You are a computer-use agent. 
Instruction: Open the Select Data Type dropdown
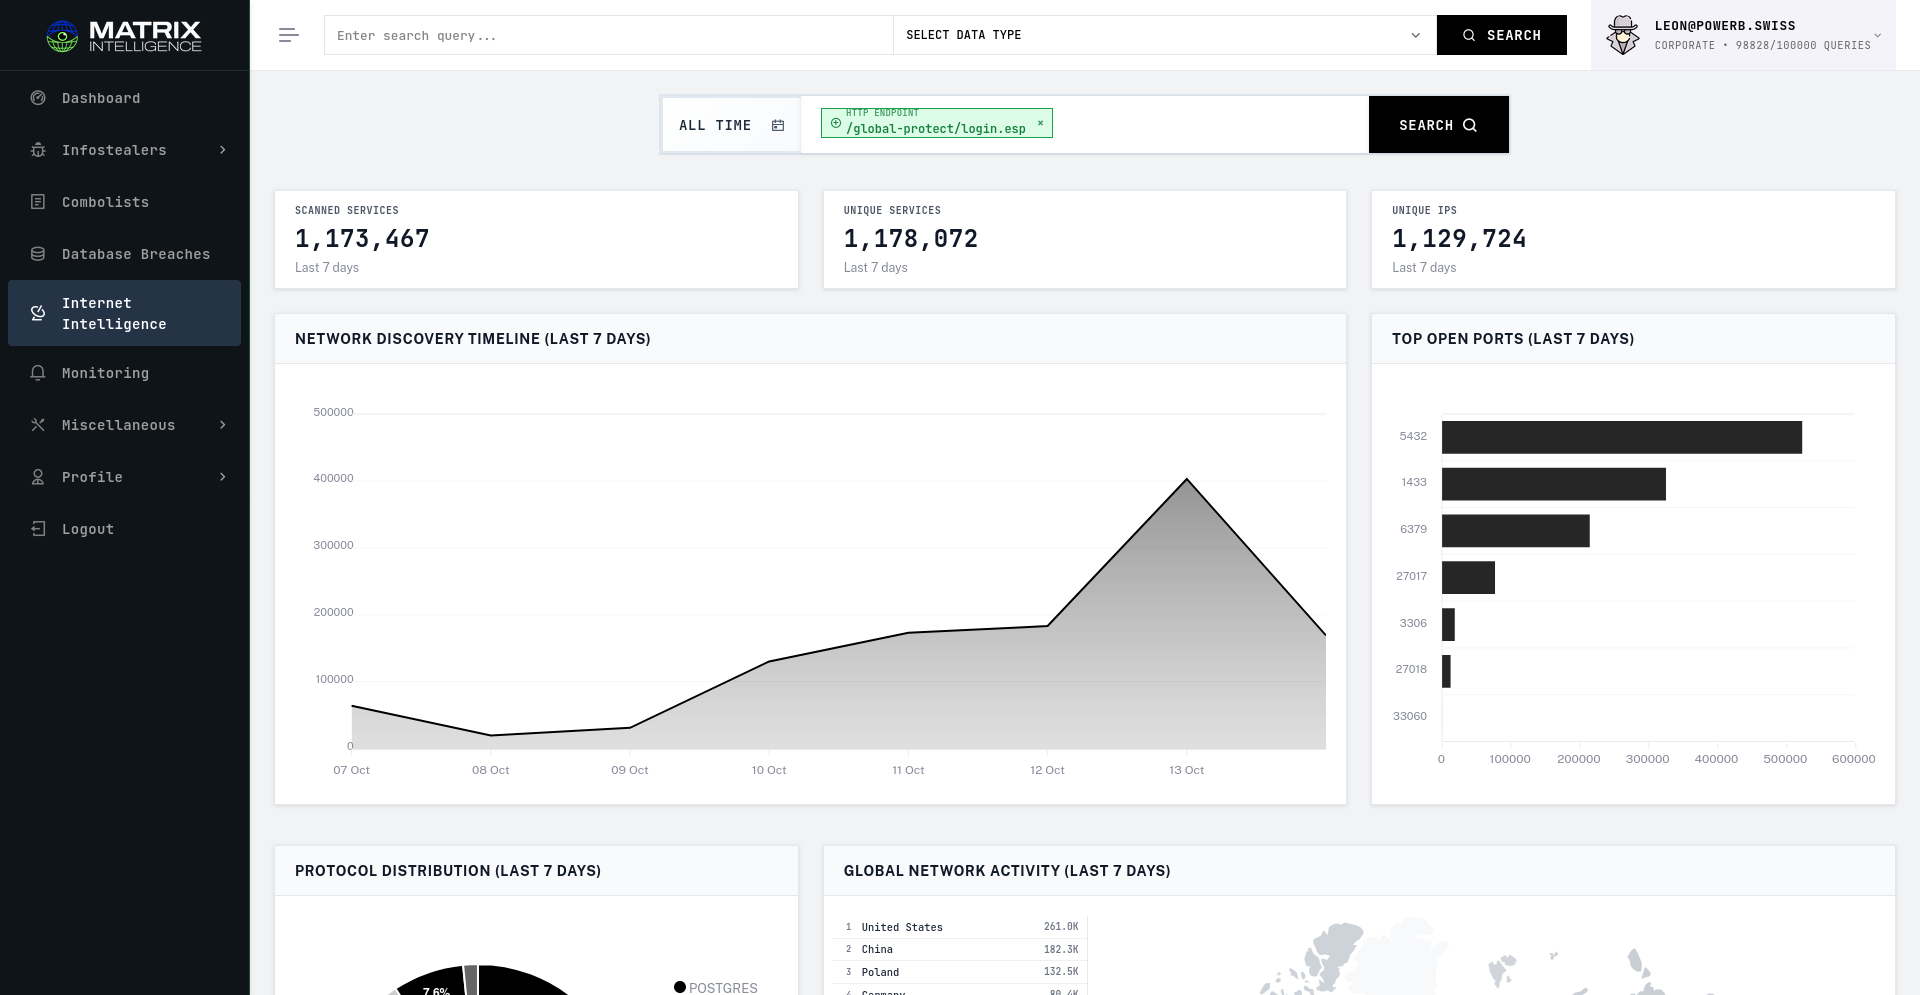[1164, 35]
